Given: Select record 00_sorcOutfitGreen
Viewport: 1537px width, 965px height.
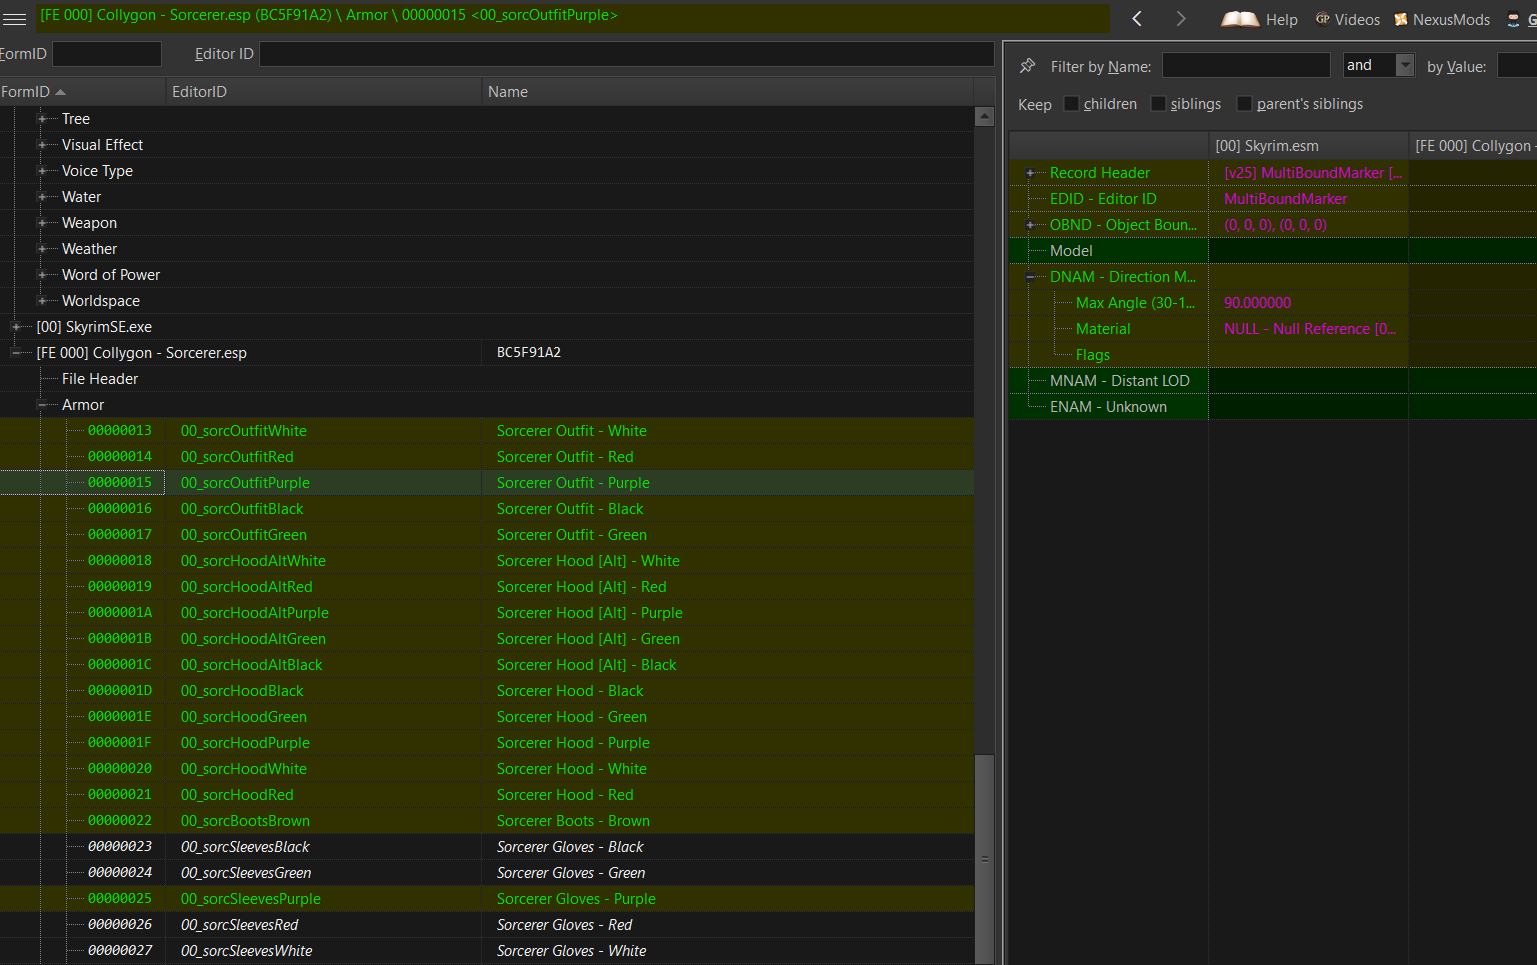Looking at the screenshot, I should (x=486, y=535).
